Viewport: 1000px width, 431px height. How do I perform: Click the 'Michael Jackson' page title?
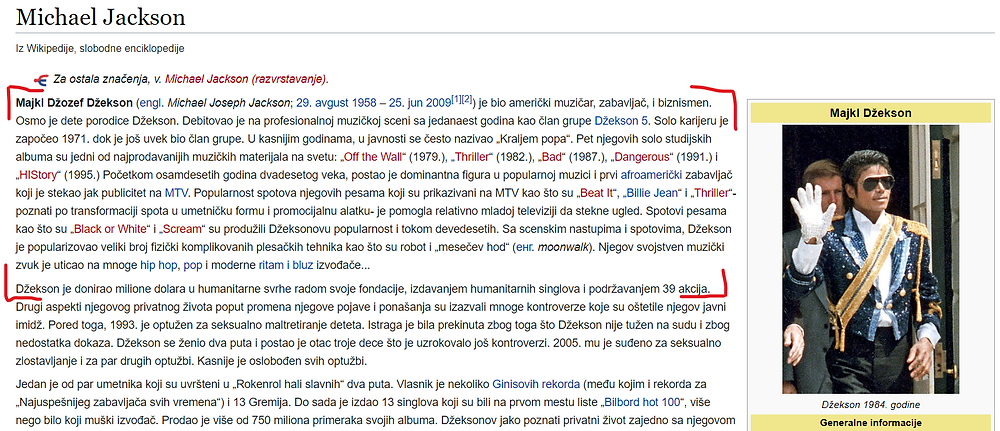[x=101, y=17]
